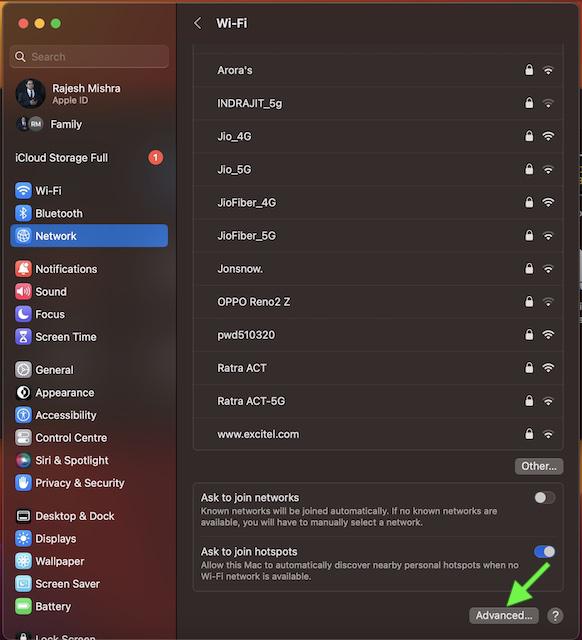The width and height of the screenshot is (582, 640).
Task: Click the Accessibility icon in sidebar
Action: (23, 415)
